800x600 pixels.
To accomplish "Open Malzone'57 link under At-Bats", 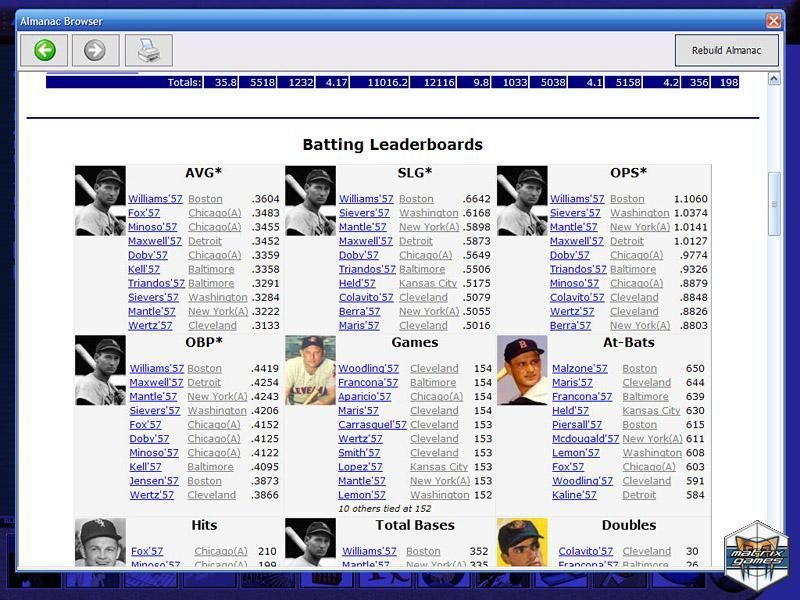I will (580, 368).
